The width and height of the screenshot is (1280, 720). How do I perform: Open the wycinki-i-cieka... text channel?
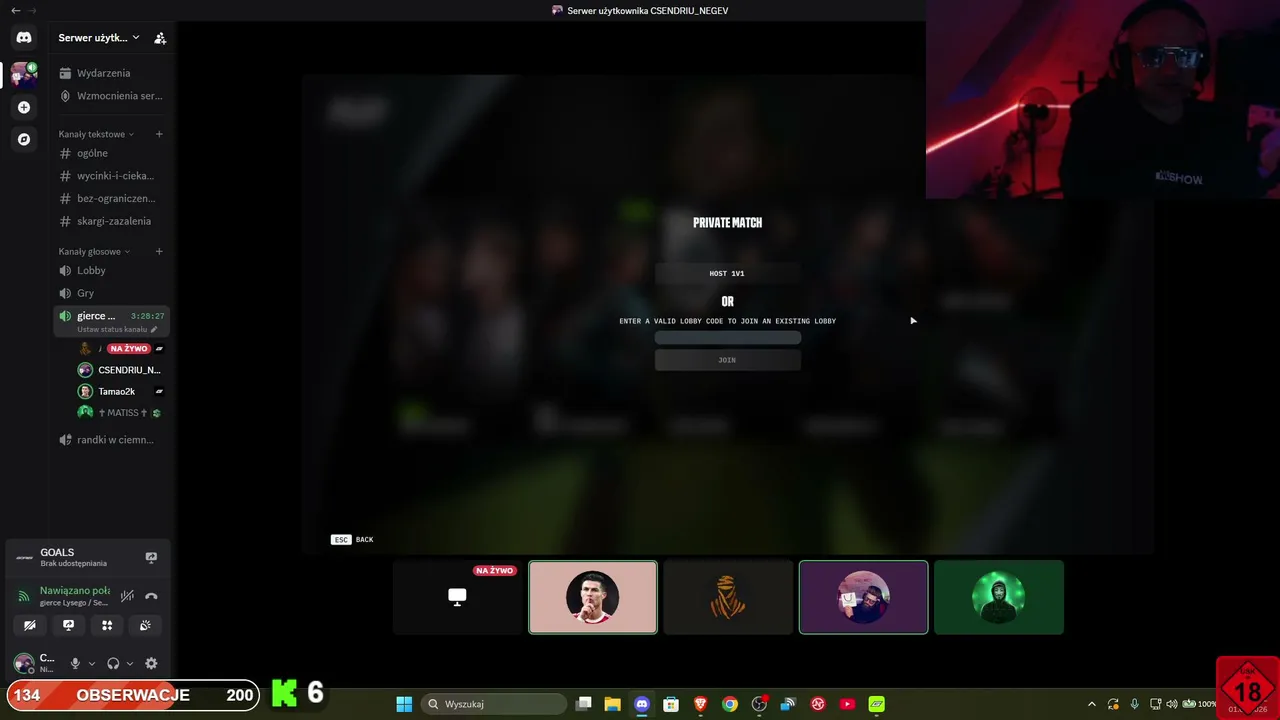pyautogui.click(x=110, y=176)
